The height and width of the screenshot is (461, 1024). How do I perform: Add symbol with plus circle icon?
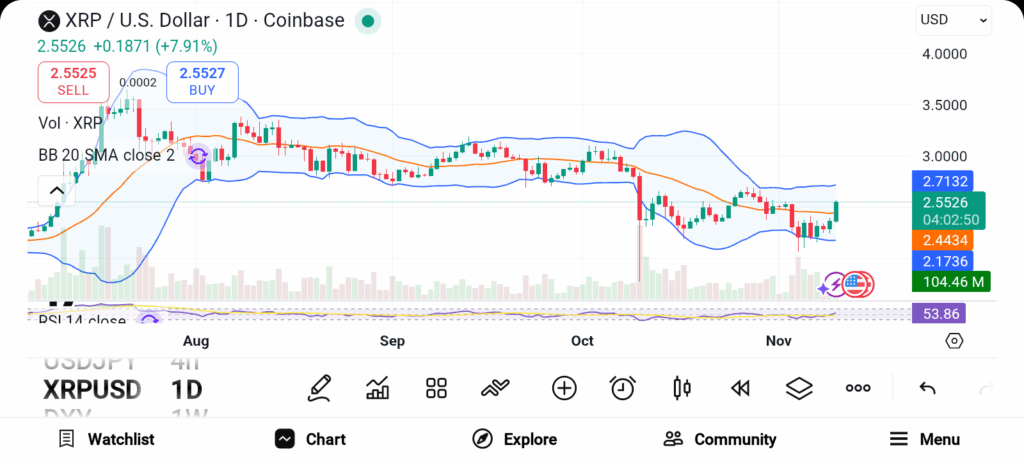(564, 388)
